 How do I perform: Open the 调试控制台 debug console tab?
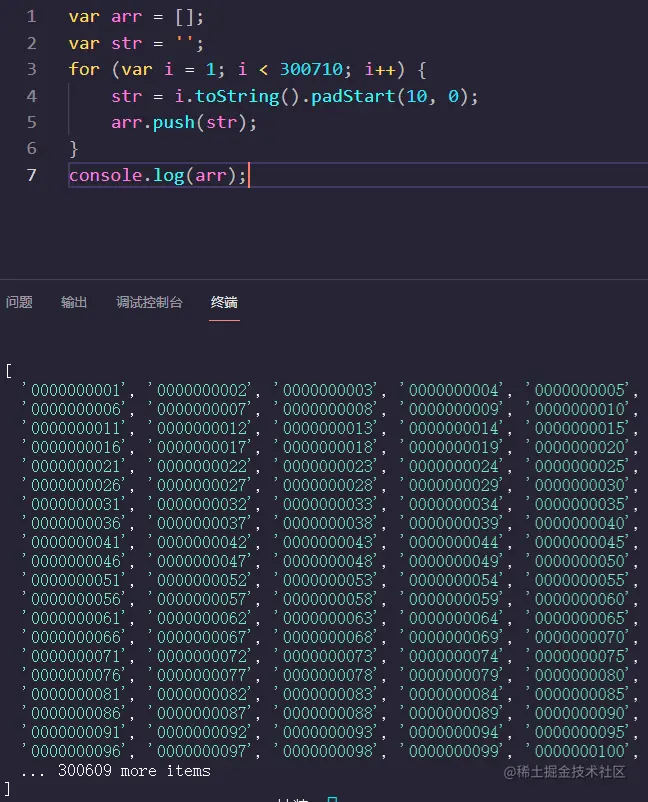pos(149,302)
